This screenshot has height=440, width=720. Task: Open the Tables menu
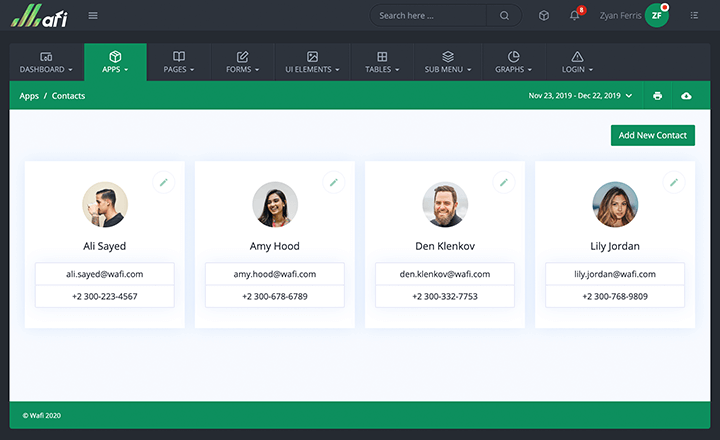(x=382, y=62)
